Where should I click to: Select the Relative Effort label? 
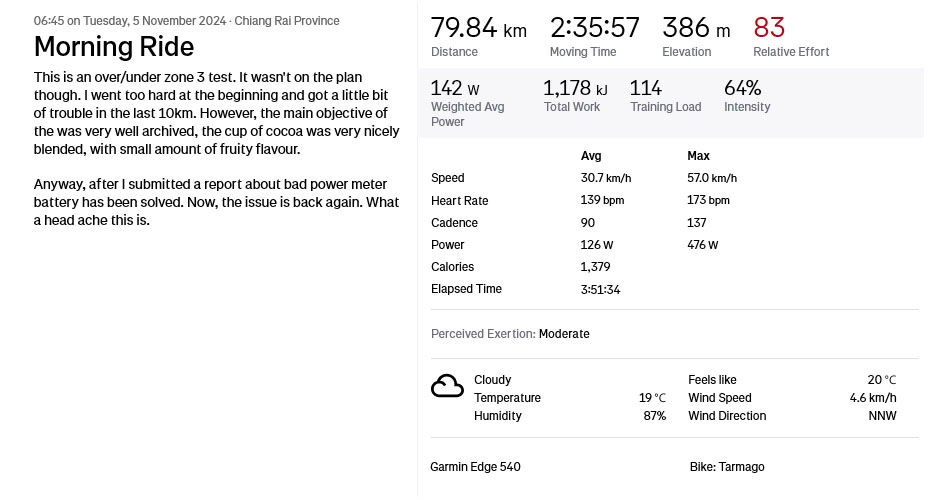coord(791,52)
